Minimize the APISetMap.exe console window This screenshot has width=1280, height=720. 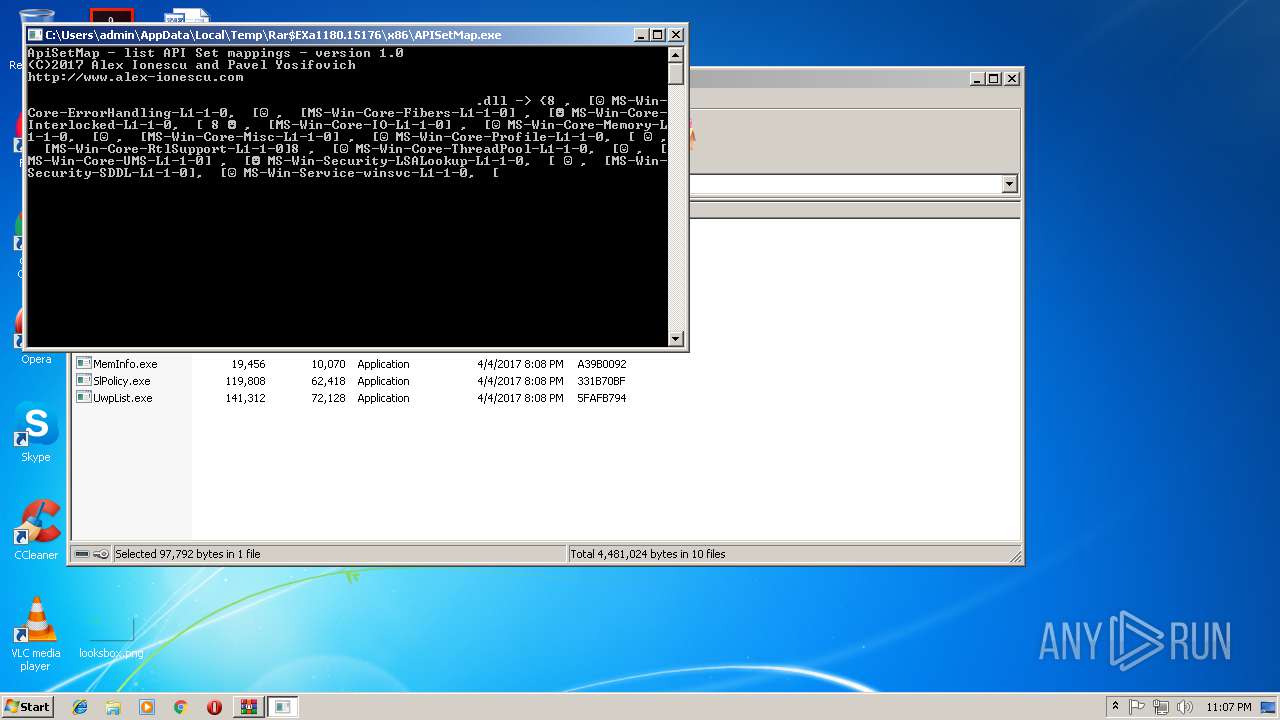click(641, 35)
